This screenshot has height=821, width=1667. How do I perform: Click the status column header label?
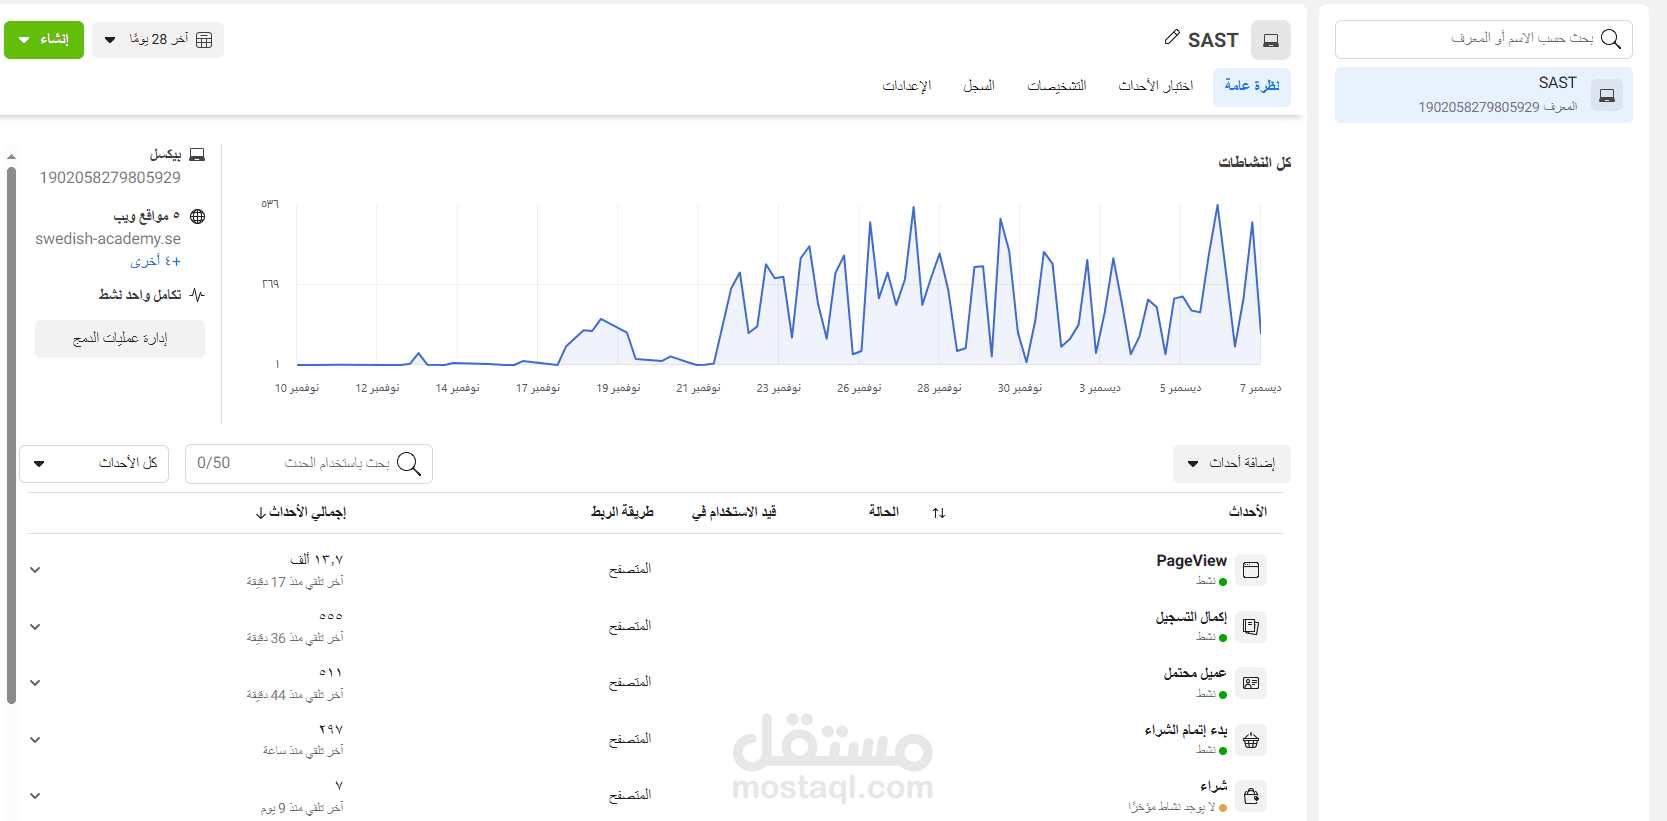tap(884, 512)
